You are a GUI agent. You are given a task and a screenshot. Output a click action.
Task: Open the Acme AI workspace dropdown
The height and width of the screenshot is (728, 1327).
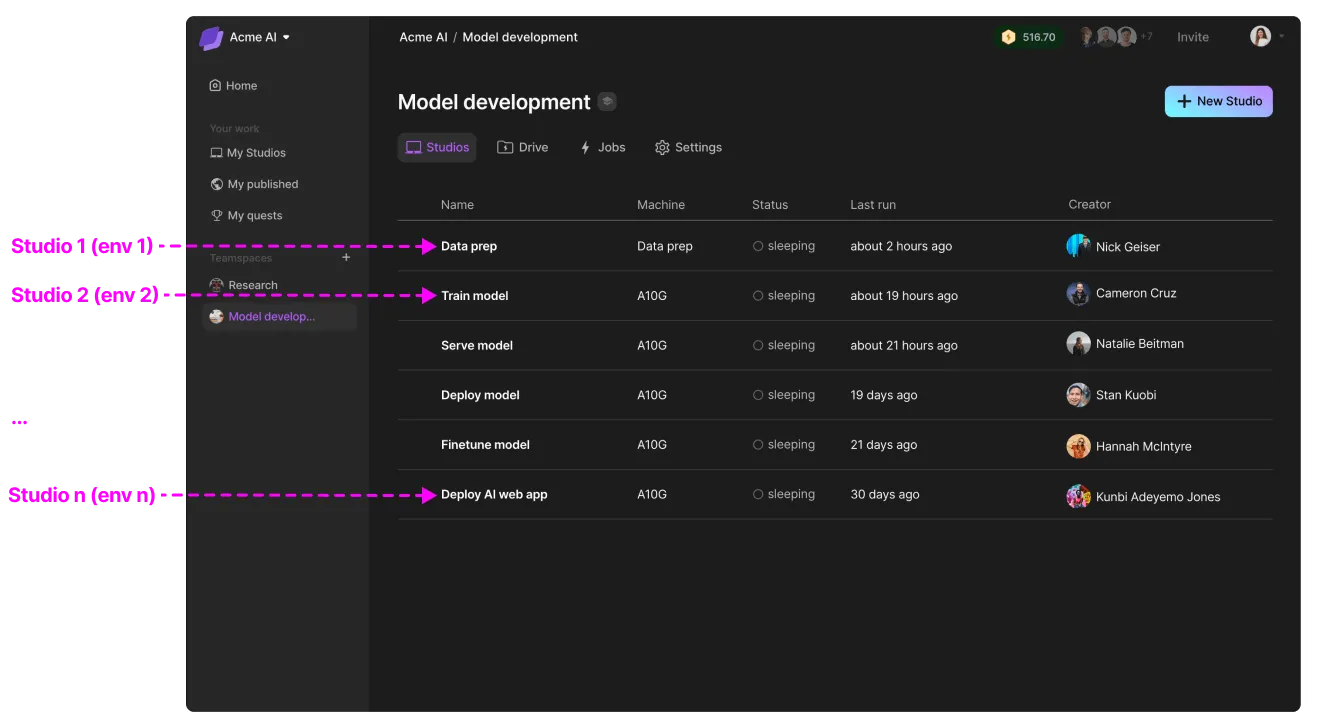[259, 37]
